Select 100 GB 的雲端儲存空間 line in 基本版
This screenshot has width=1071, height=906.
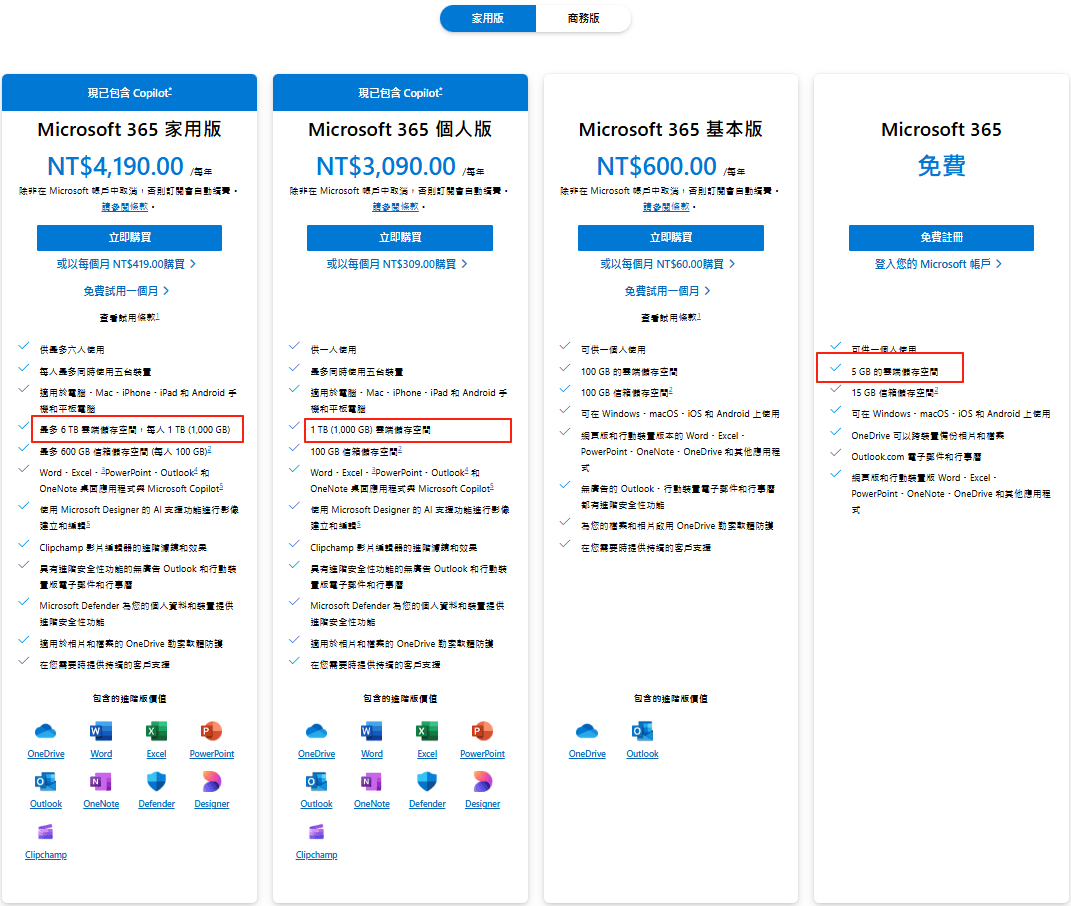point(629,372)
